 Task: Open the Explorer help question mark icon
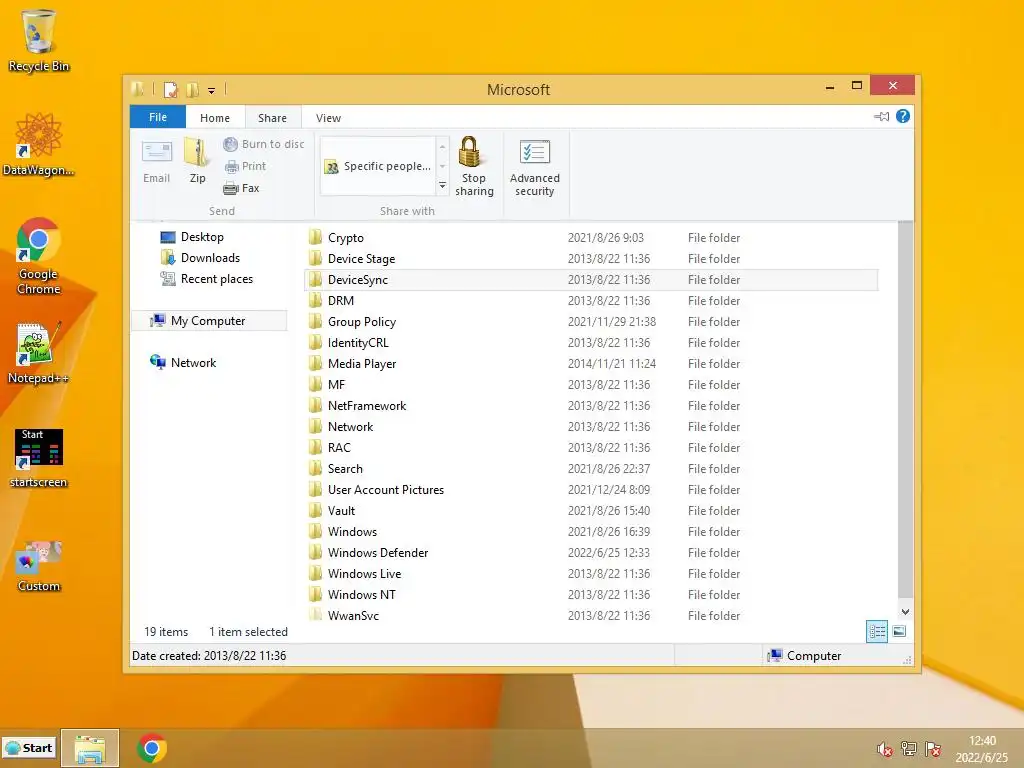click(x=903, y=116)
